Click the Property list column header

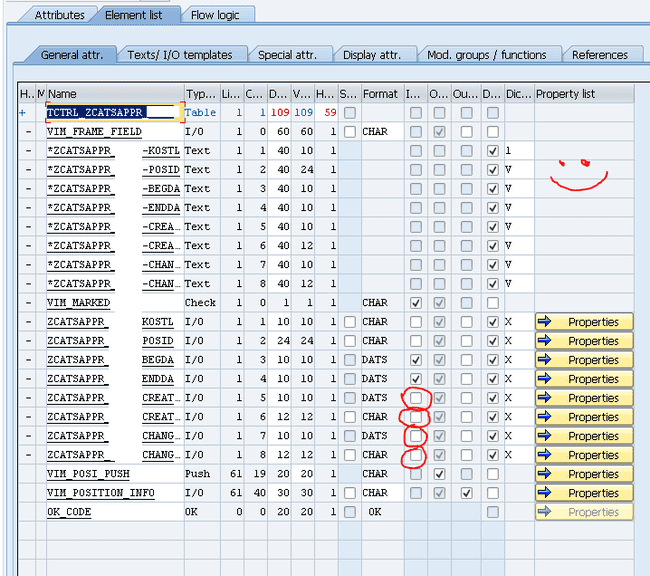coord(584,94)
